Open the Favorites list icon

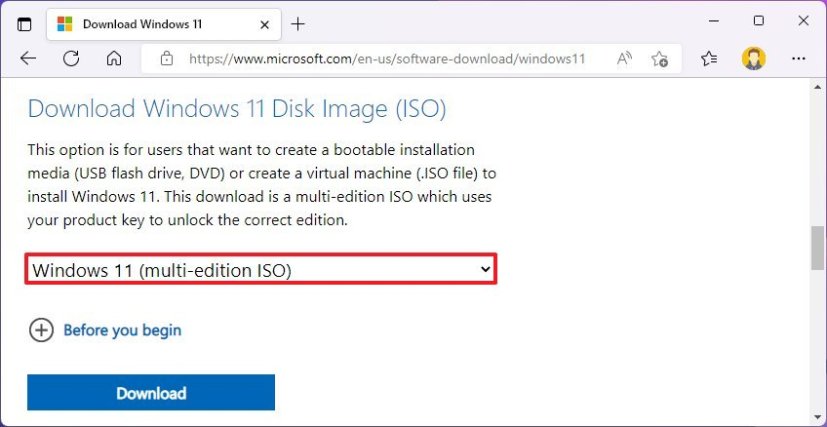point(709,59)
